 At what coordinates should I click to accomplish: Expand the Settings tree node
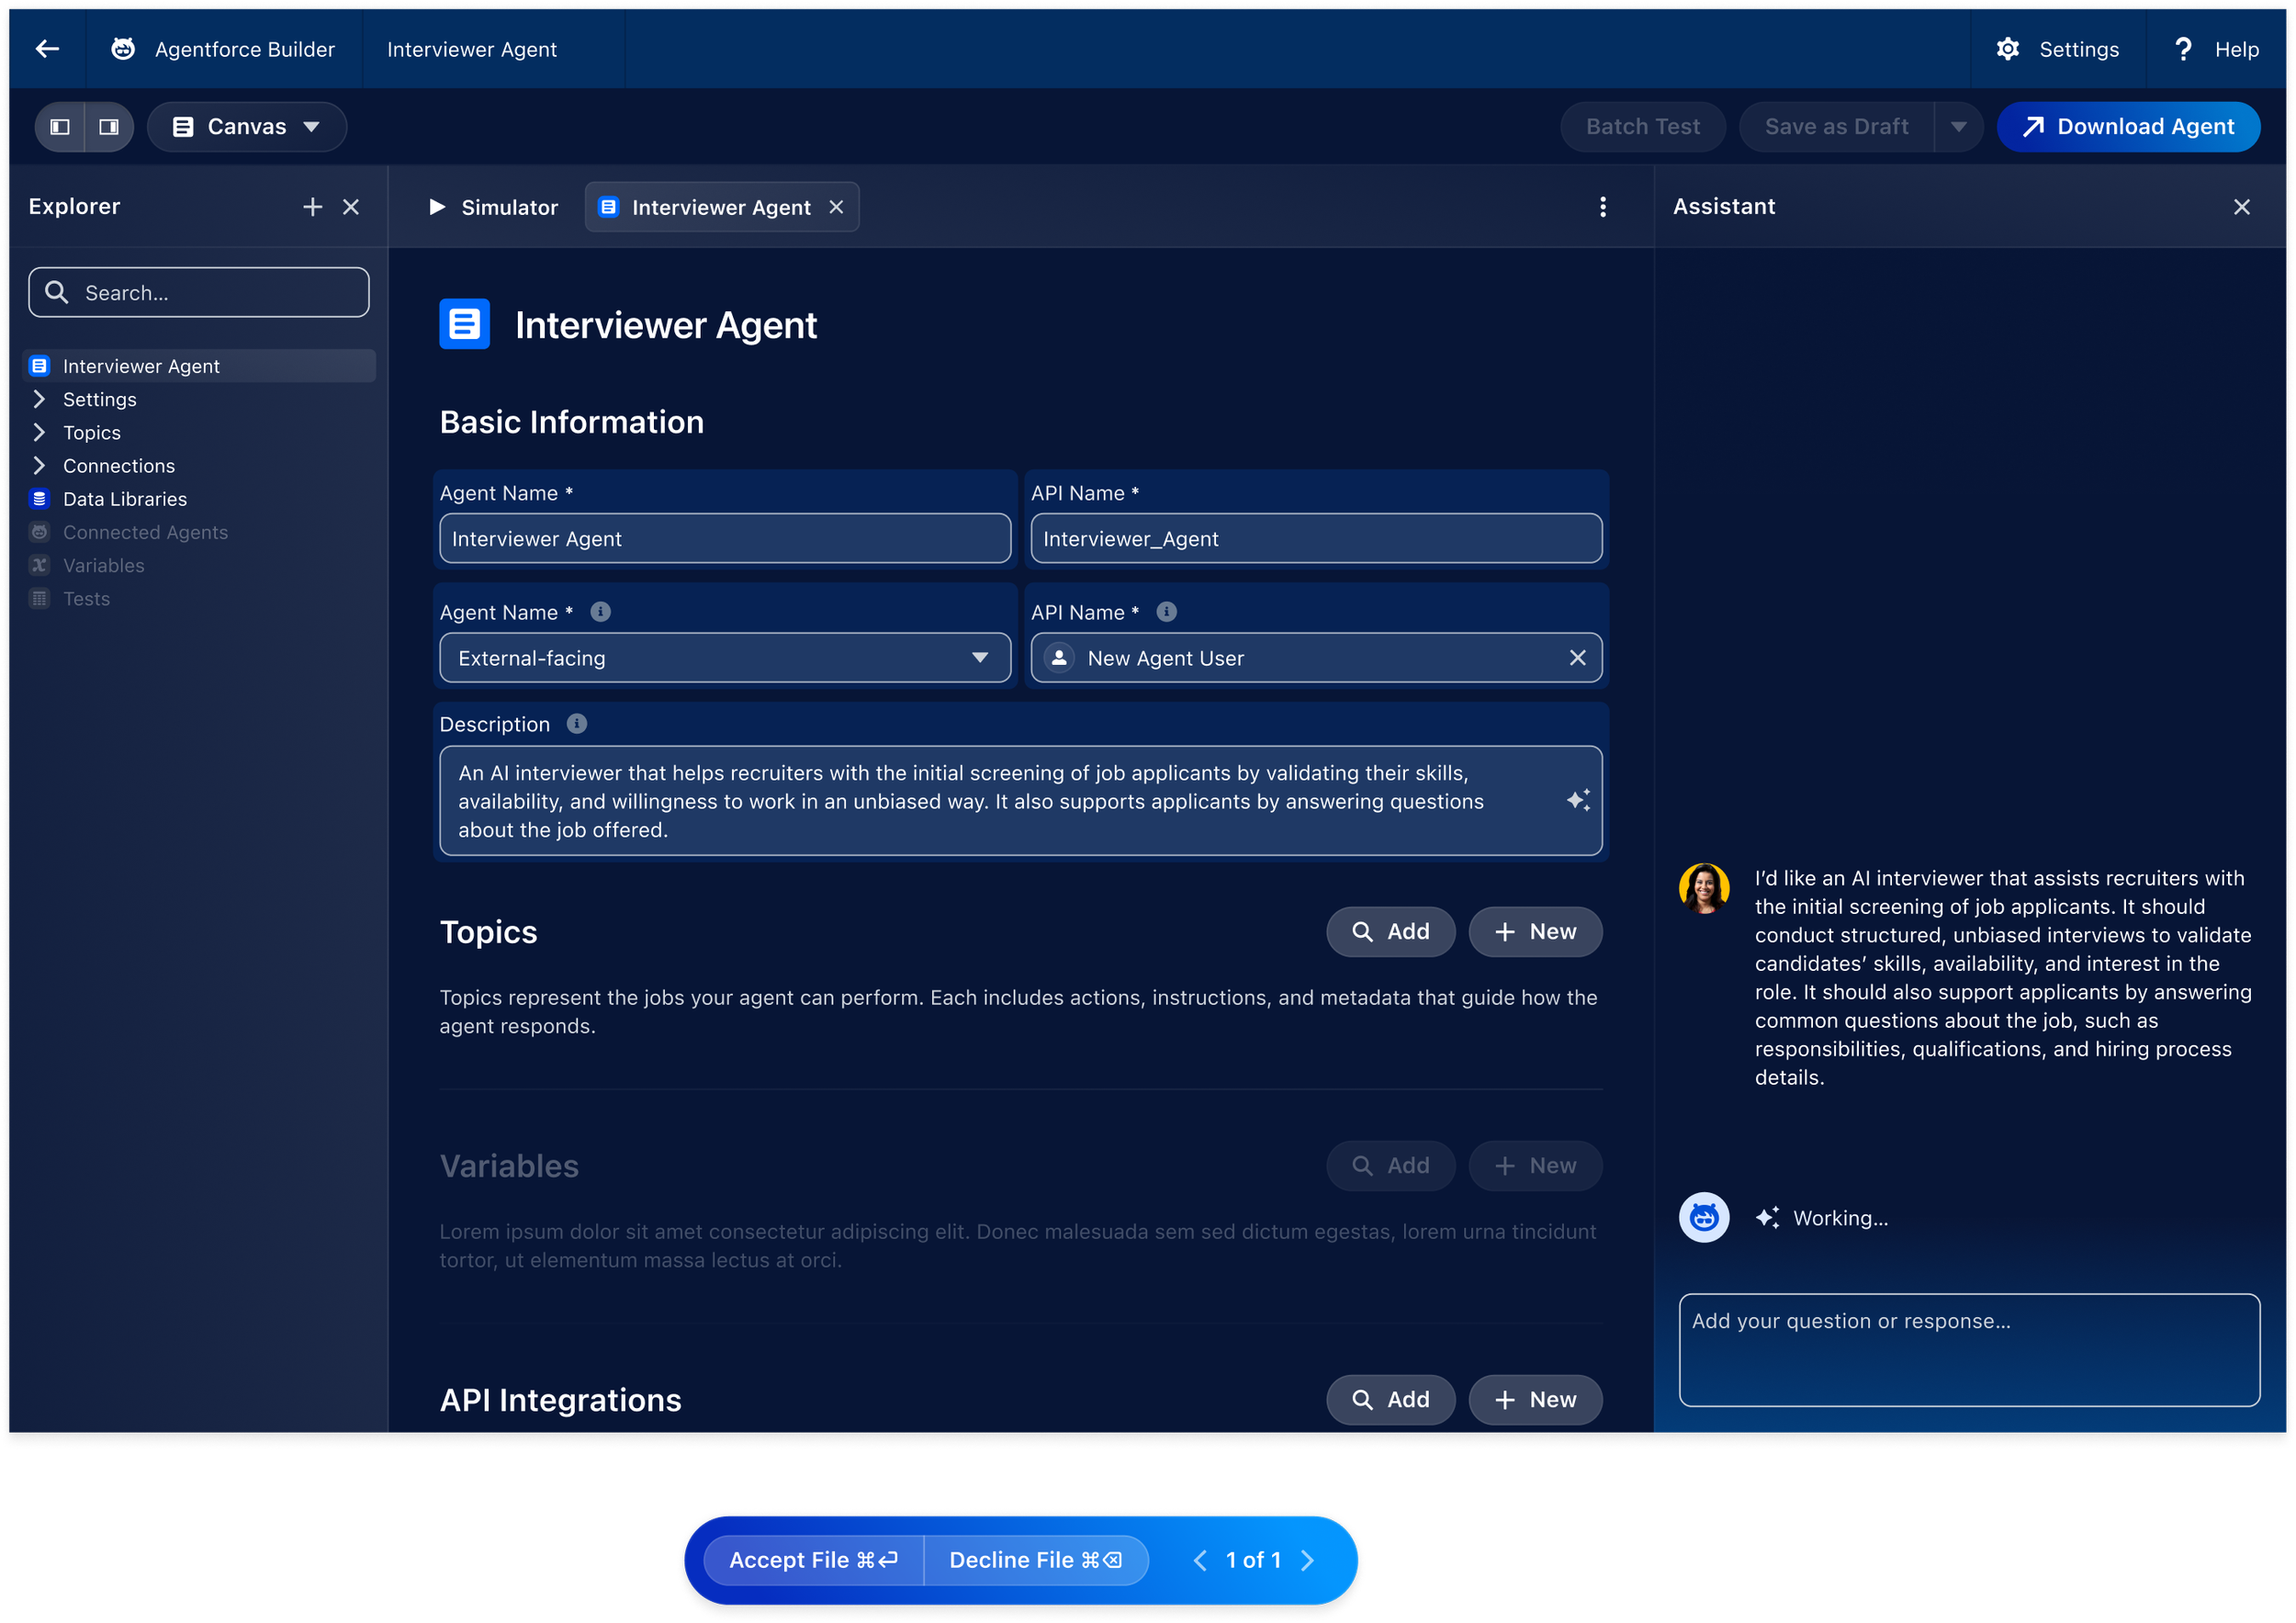coord(39,399)
